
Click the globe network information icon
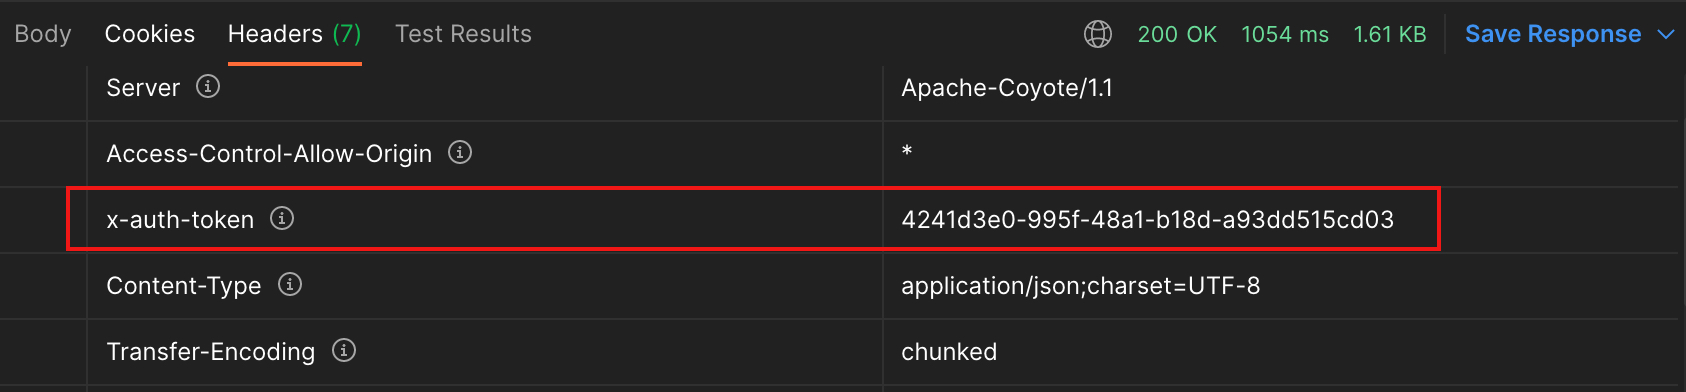pyautogui.click(x=1098, y=34)
